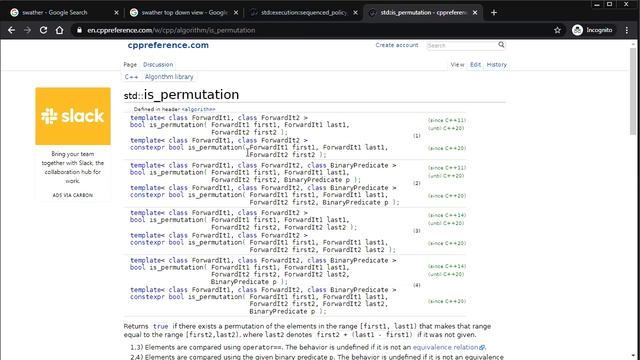The width and height of the screenshot is (640, 360).
Task: Click the std::is_permutation page heading
Action: point(181,95)
